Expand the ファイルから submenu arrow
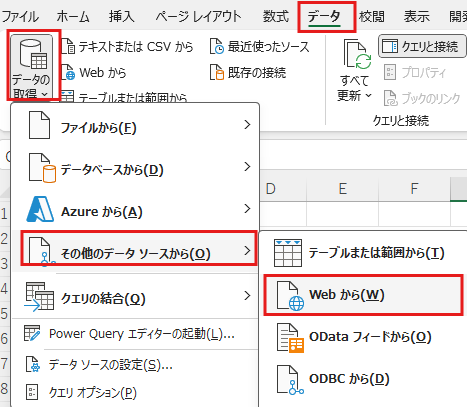 click(x=247, y=125)
